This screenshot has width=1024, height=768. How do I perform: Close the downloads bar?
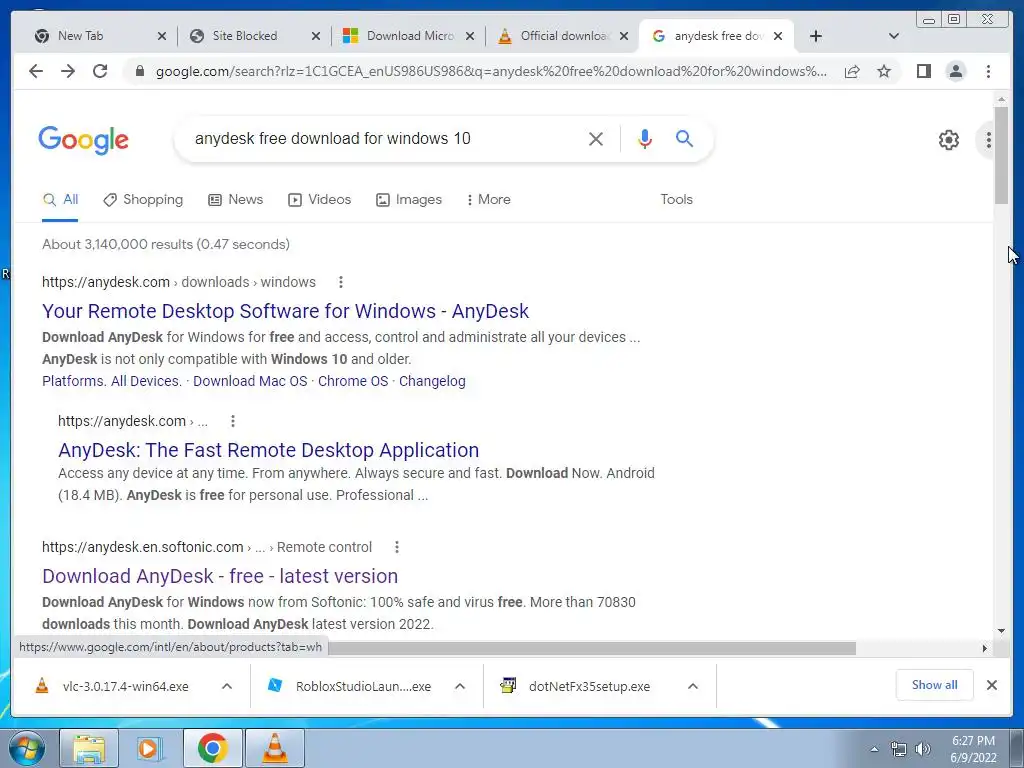tap(991, 685)
